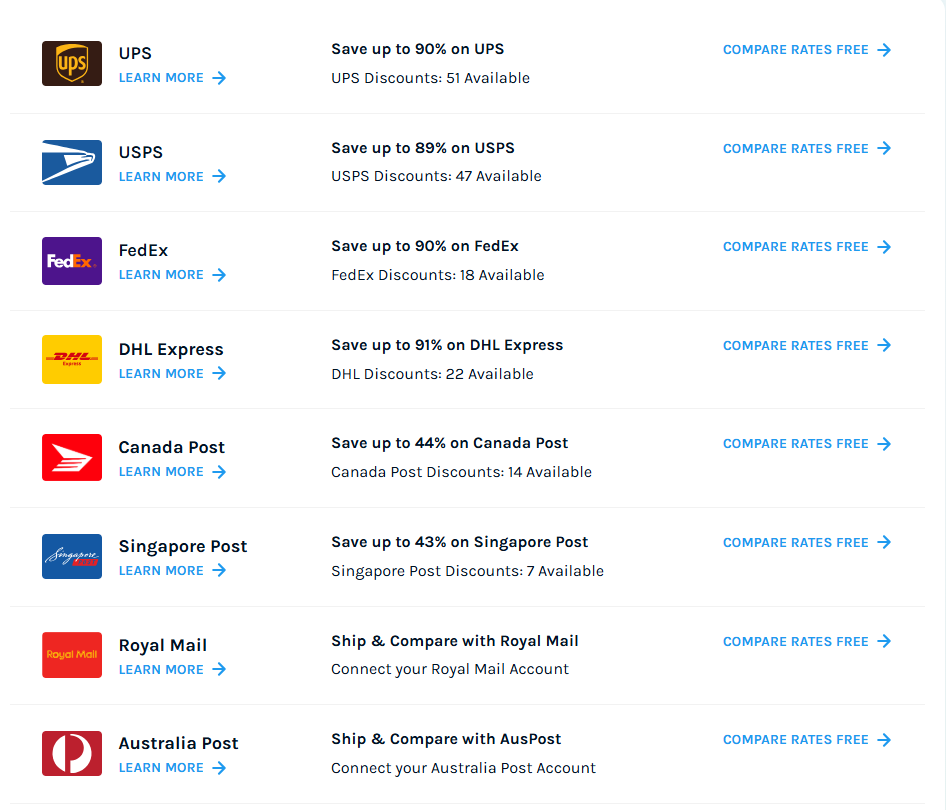Viewport: 946px width, 810px height.
Task: Click 'Ship & Compare with Royal Mail' heading
Action: (x=455, y=641)
